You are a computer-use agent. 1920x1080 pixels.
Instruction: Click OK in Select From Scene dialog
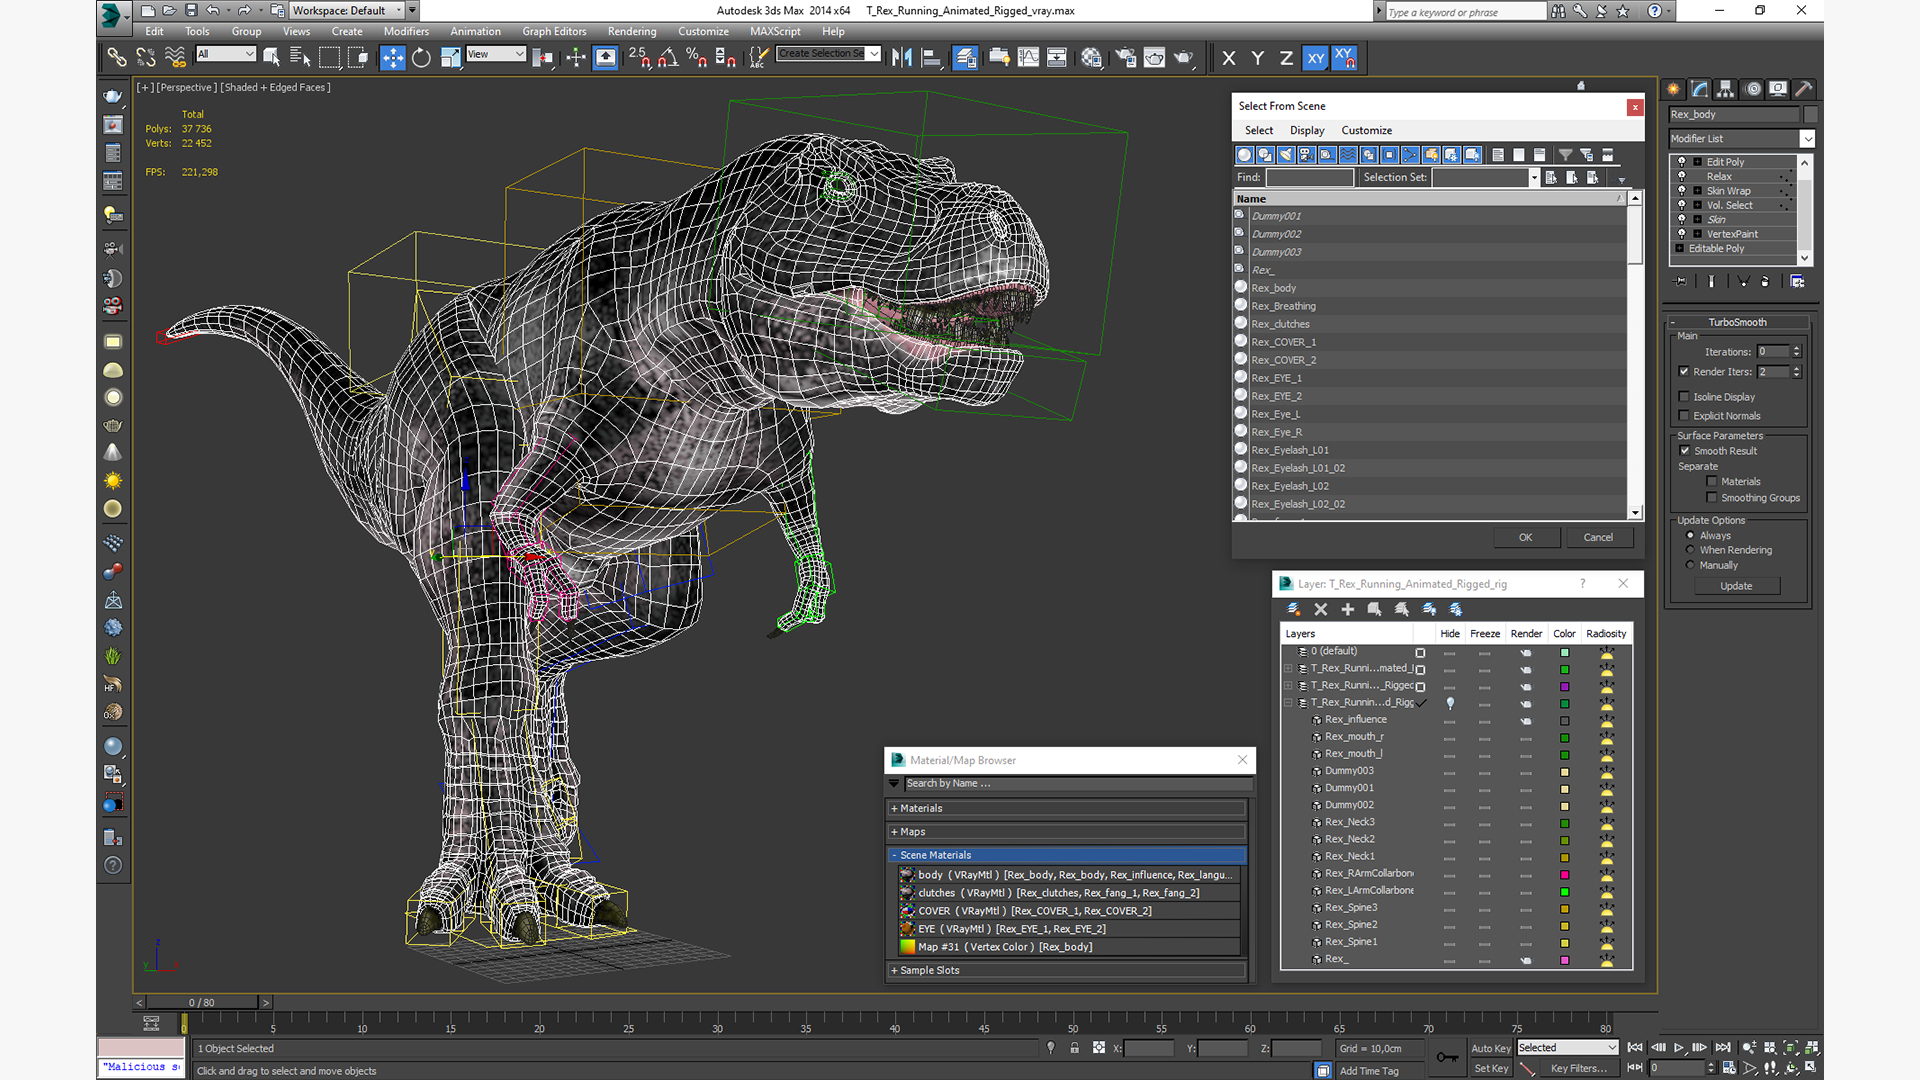1526,538
